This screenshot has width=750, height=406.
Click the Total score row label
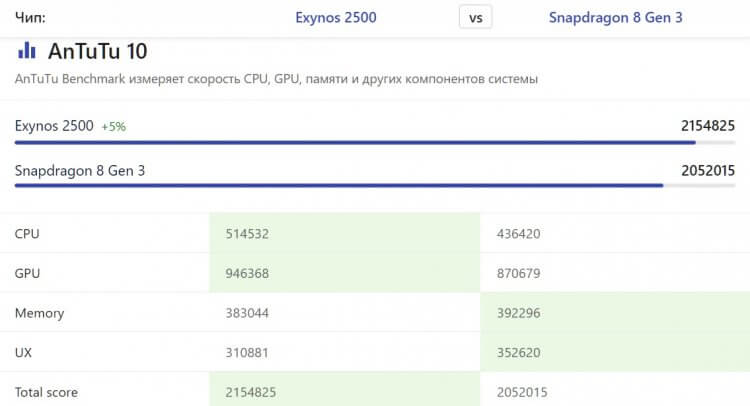coord(46,393)
